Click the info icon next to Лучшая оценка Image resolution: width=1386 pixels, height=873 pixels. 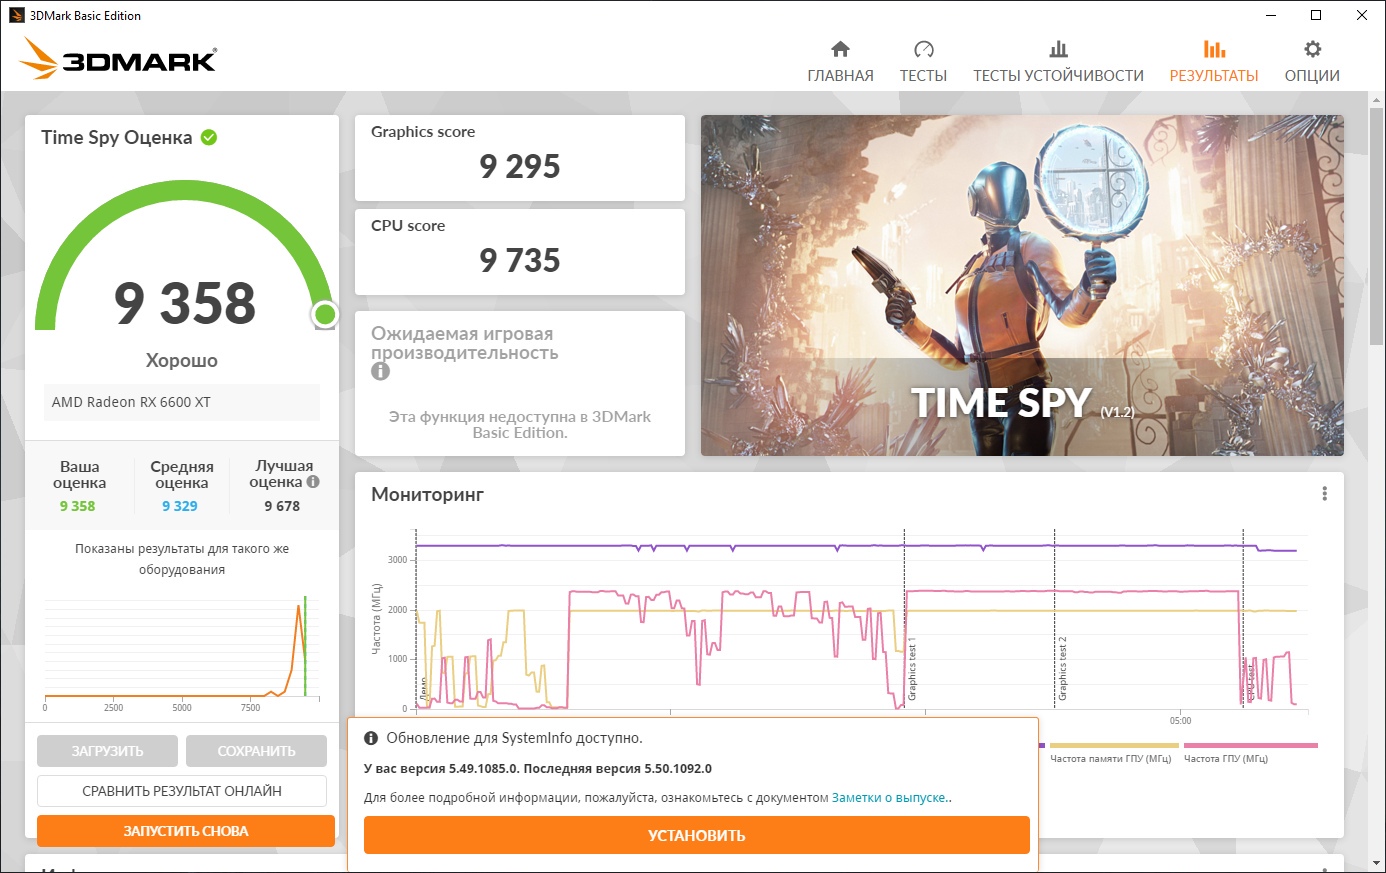[x=313, y=482]
